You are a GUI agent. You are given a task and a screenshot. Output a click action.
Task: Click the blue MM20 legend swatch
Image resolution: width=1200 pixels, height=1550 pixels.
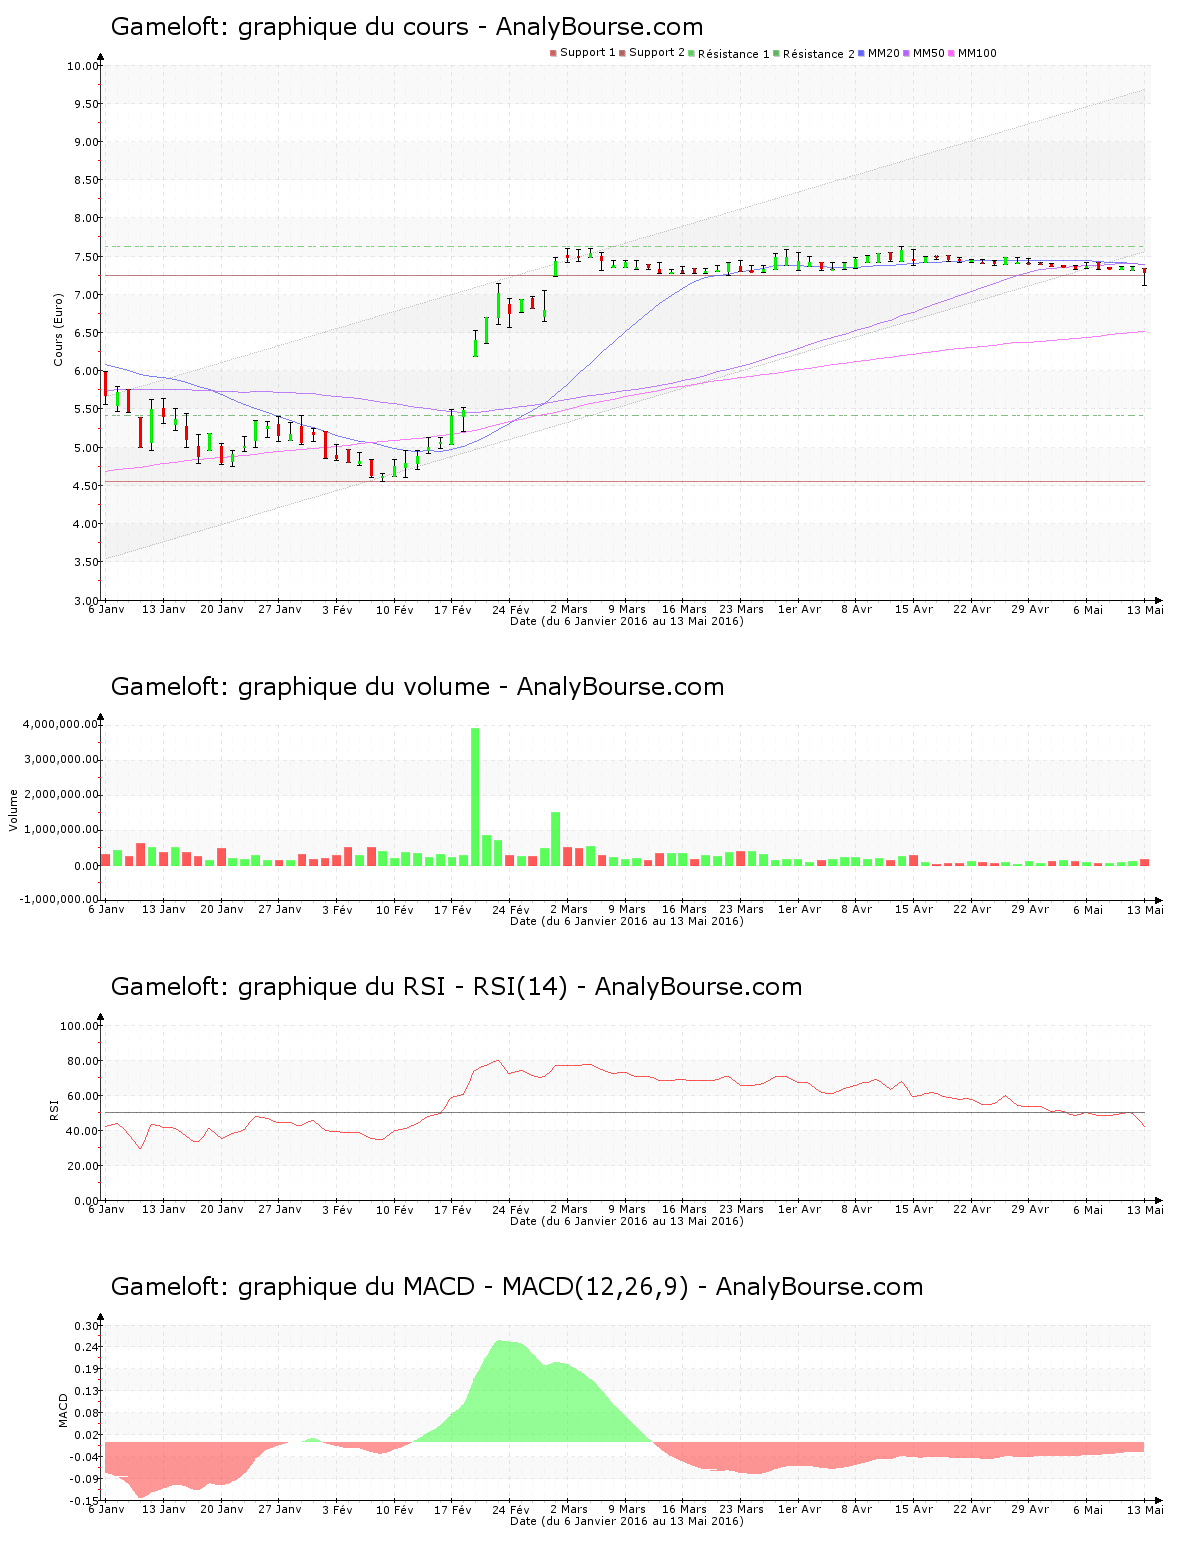click(861, 53)
